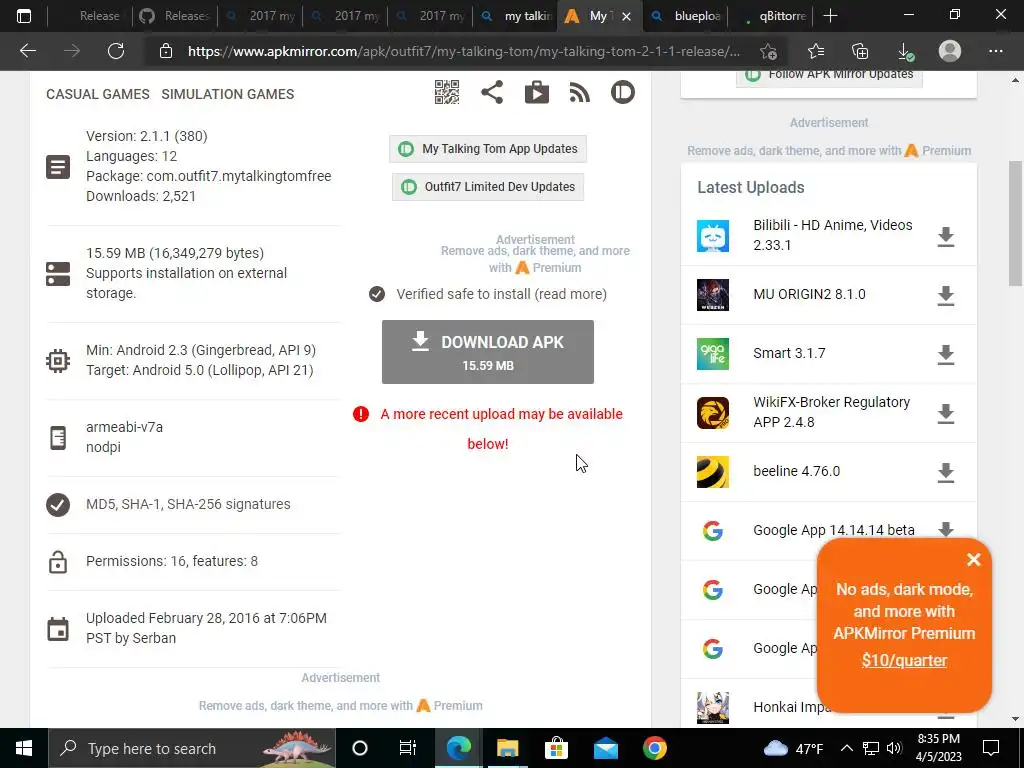Add this page to favorites
Image resolution: width=1024 pixels, height=768 pixels.
pos(768,51)
